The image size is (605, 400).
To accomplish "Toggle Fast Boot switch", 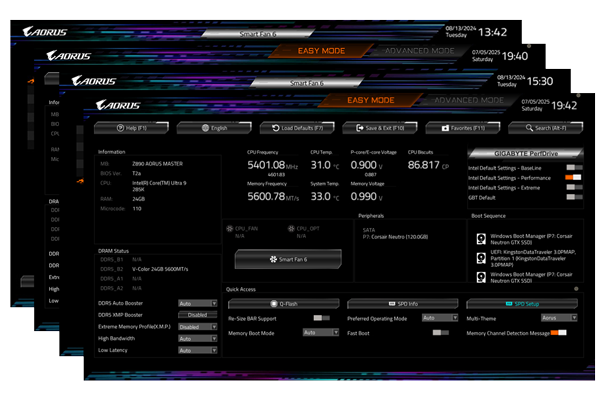I will click(x=441, y=332).
